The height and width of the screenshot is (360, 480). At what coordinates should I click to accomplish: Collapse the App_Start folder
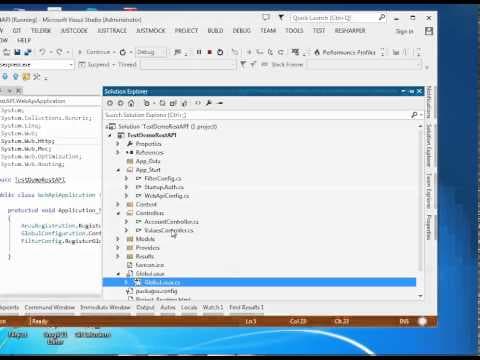(118, 170)
